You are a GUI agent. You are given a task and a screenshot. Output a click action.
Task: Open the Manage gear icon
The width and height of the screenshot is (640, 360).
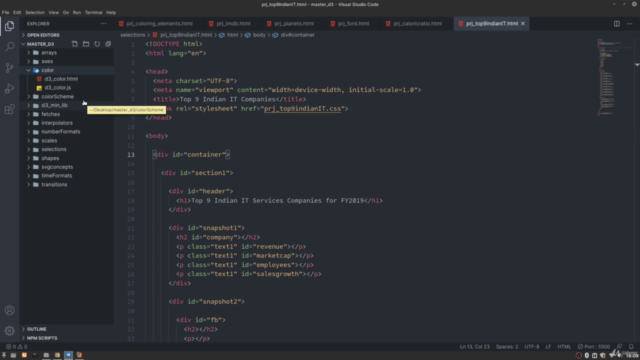click(x=9, y=331)
